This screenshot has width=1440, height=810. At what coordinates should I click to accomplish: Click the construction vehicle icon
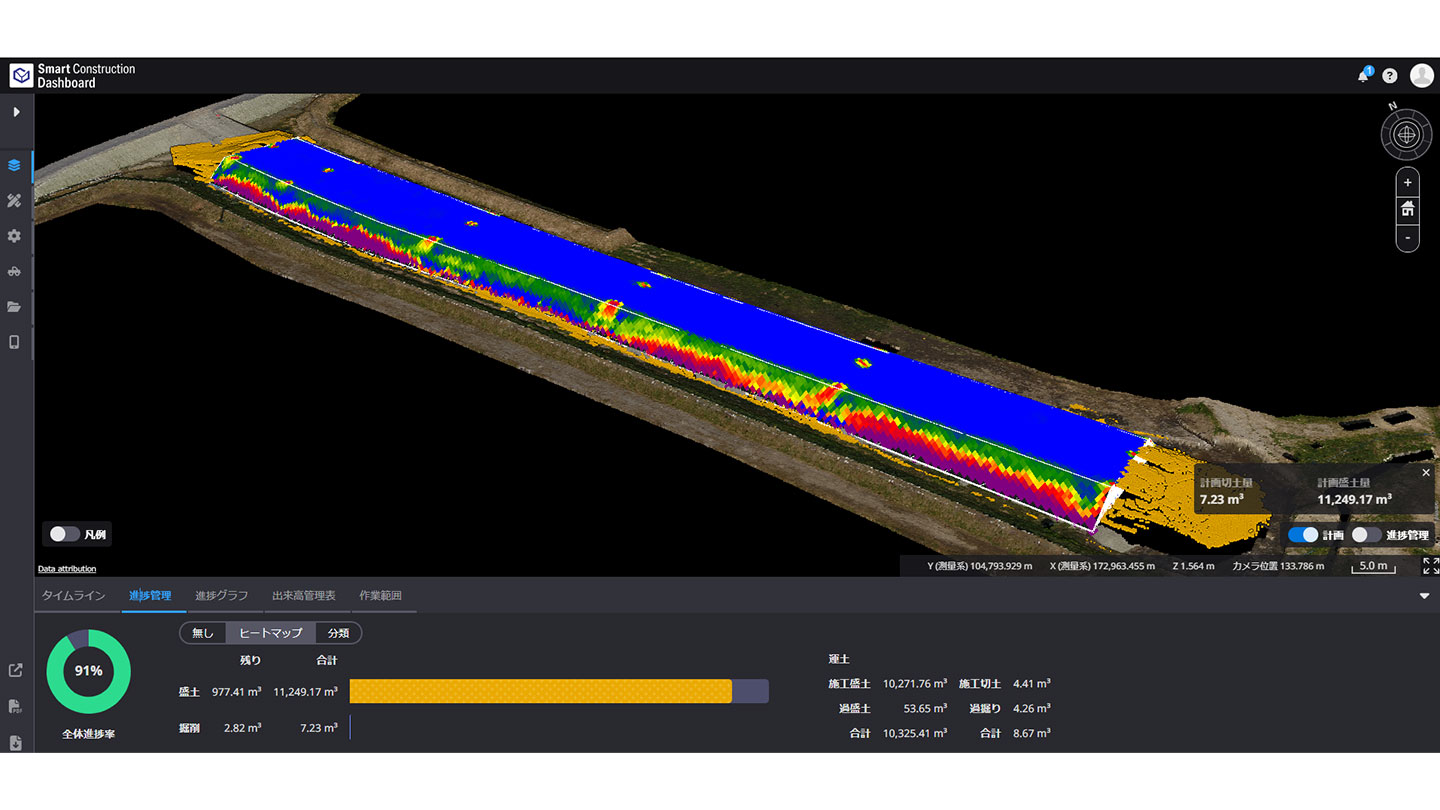(x=14, y=272)
